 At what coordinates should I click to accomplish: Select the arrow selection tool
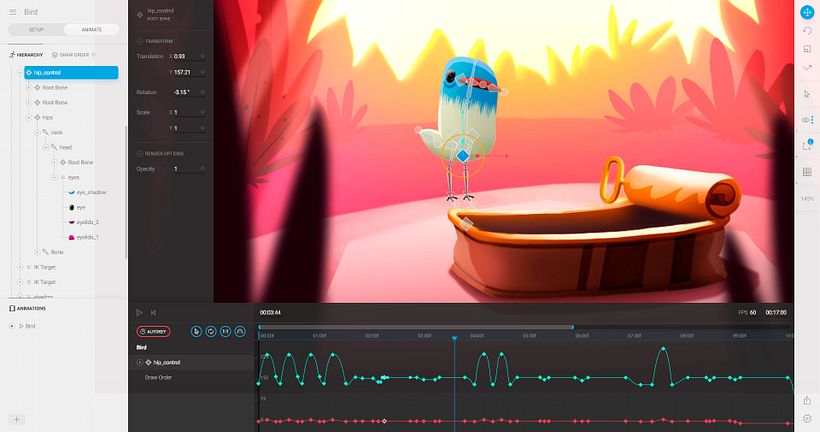807,94
